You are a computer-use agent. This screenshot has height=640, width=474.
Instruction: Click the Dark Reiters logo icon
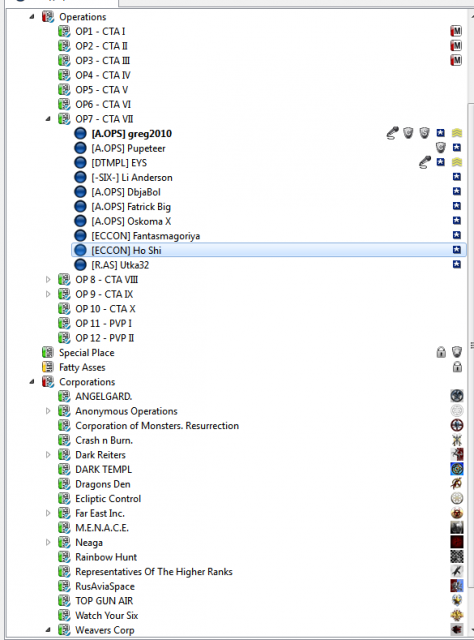(x=457, y=454)
